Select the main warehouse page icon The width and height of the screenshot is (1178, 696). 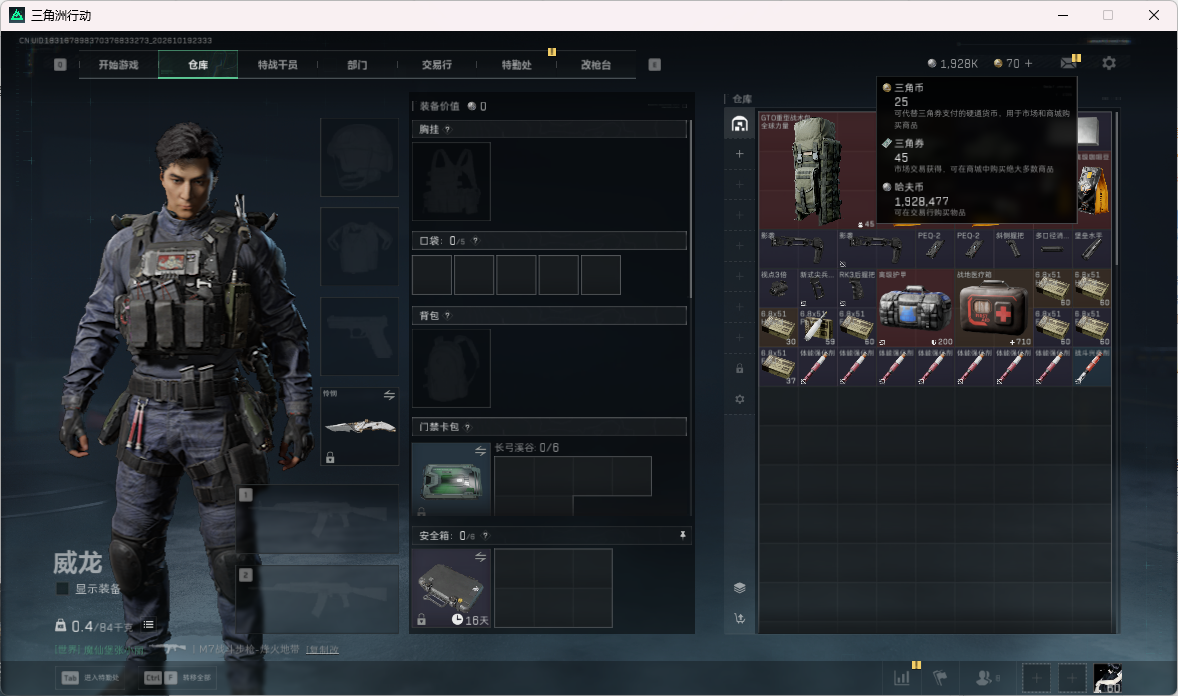(739, 124)
